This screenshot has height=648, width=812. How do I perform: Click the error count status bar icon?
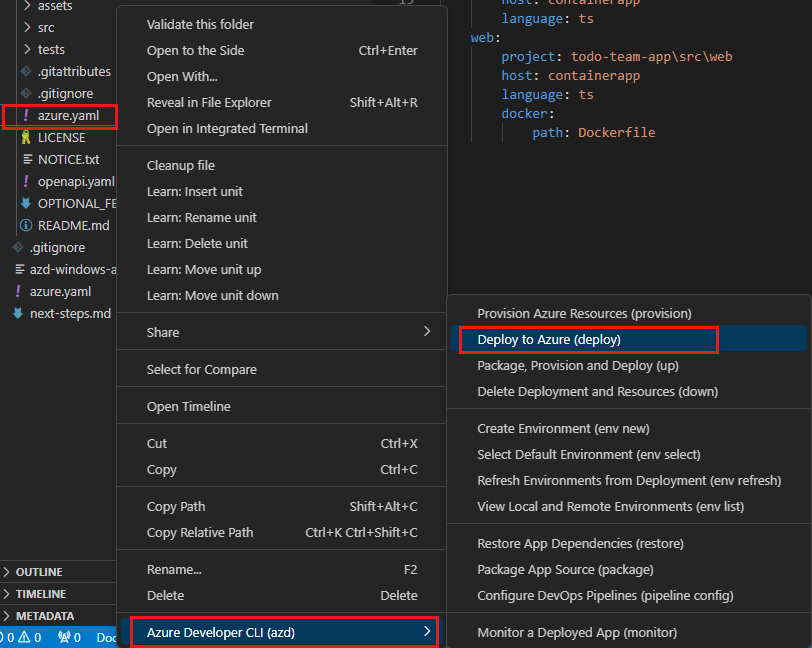coord(2,638)
